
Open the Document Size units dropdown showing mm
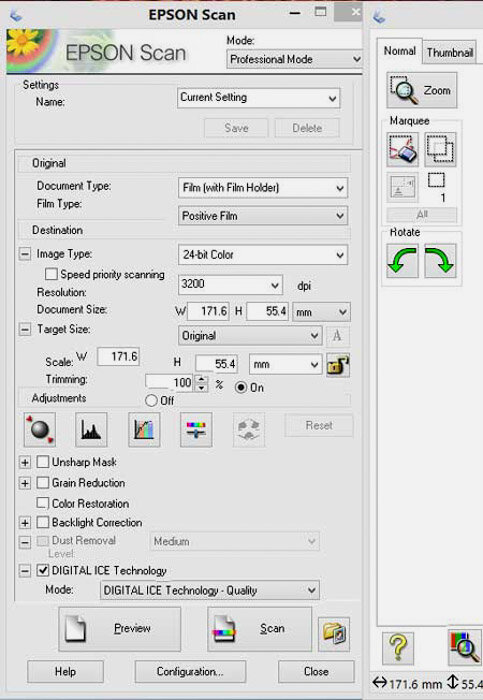tap(321, 312)
